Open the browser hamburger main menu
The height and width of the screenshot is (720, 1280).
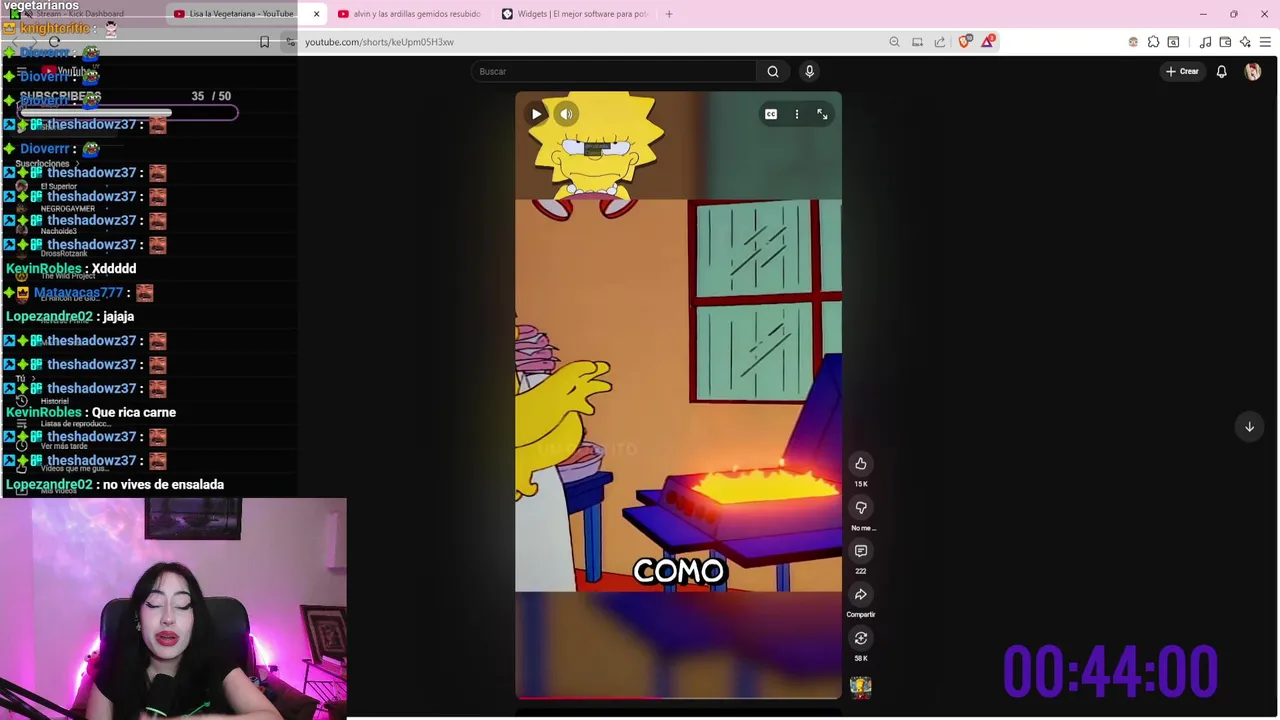pos(1265,42)
